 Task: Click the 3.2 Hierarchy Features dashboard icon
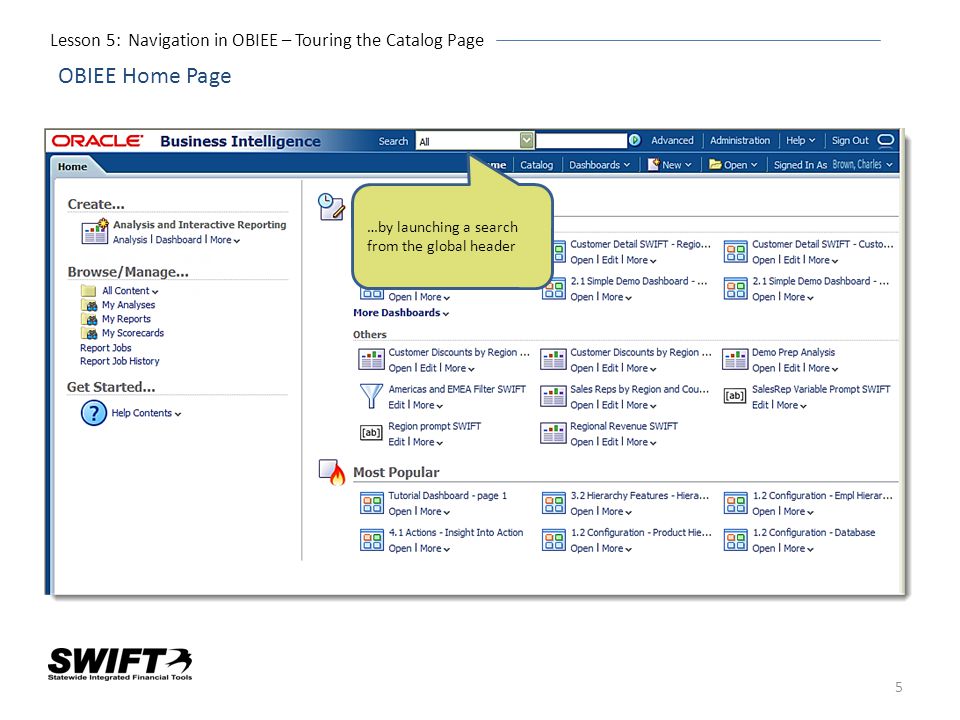(554, 503)
